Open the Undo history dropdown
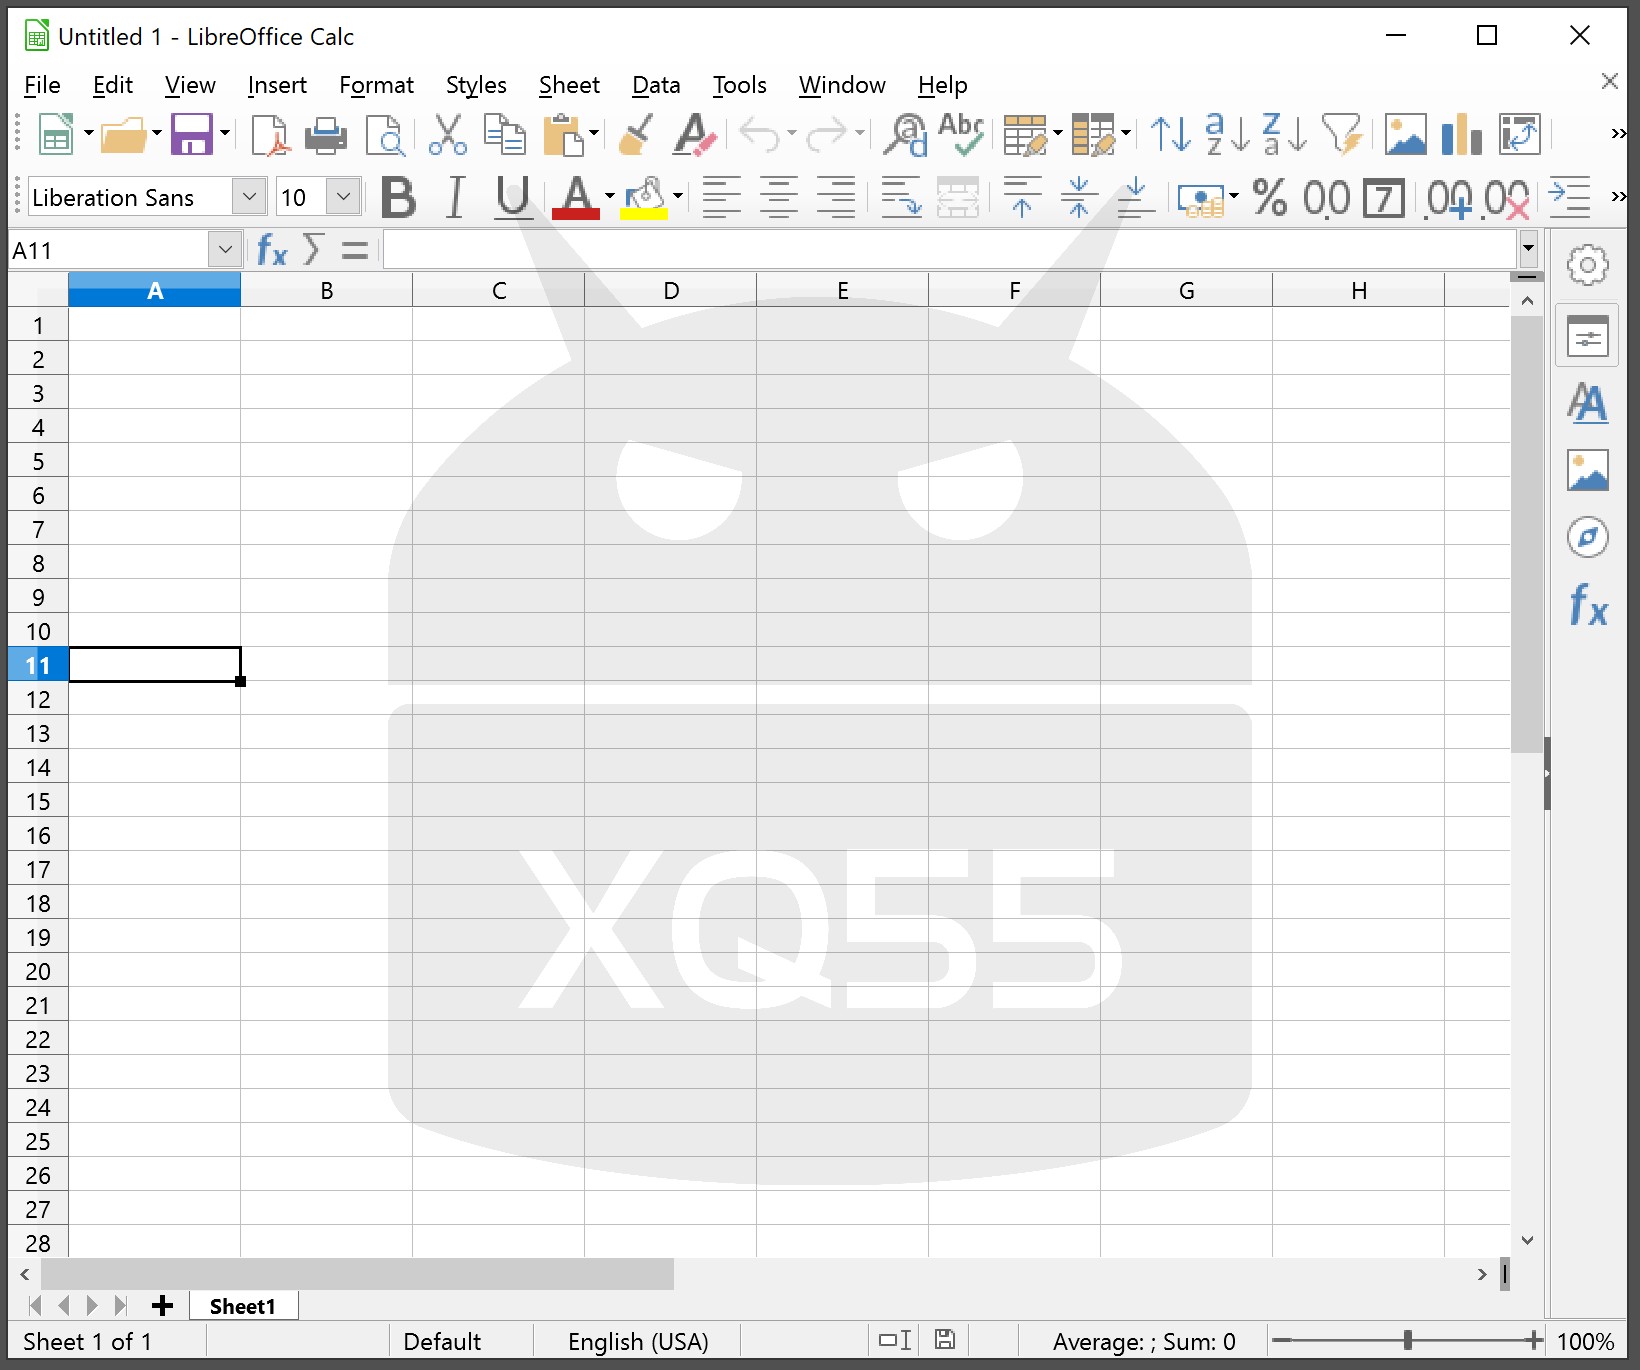Viewport: 1640px width, 1370px height. (791, 134)
